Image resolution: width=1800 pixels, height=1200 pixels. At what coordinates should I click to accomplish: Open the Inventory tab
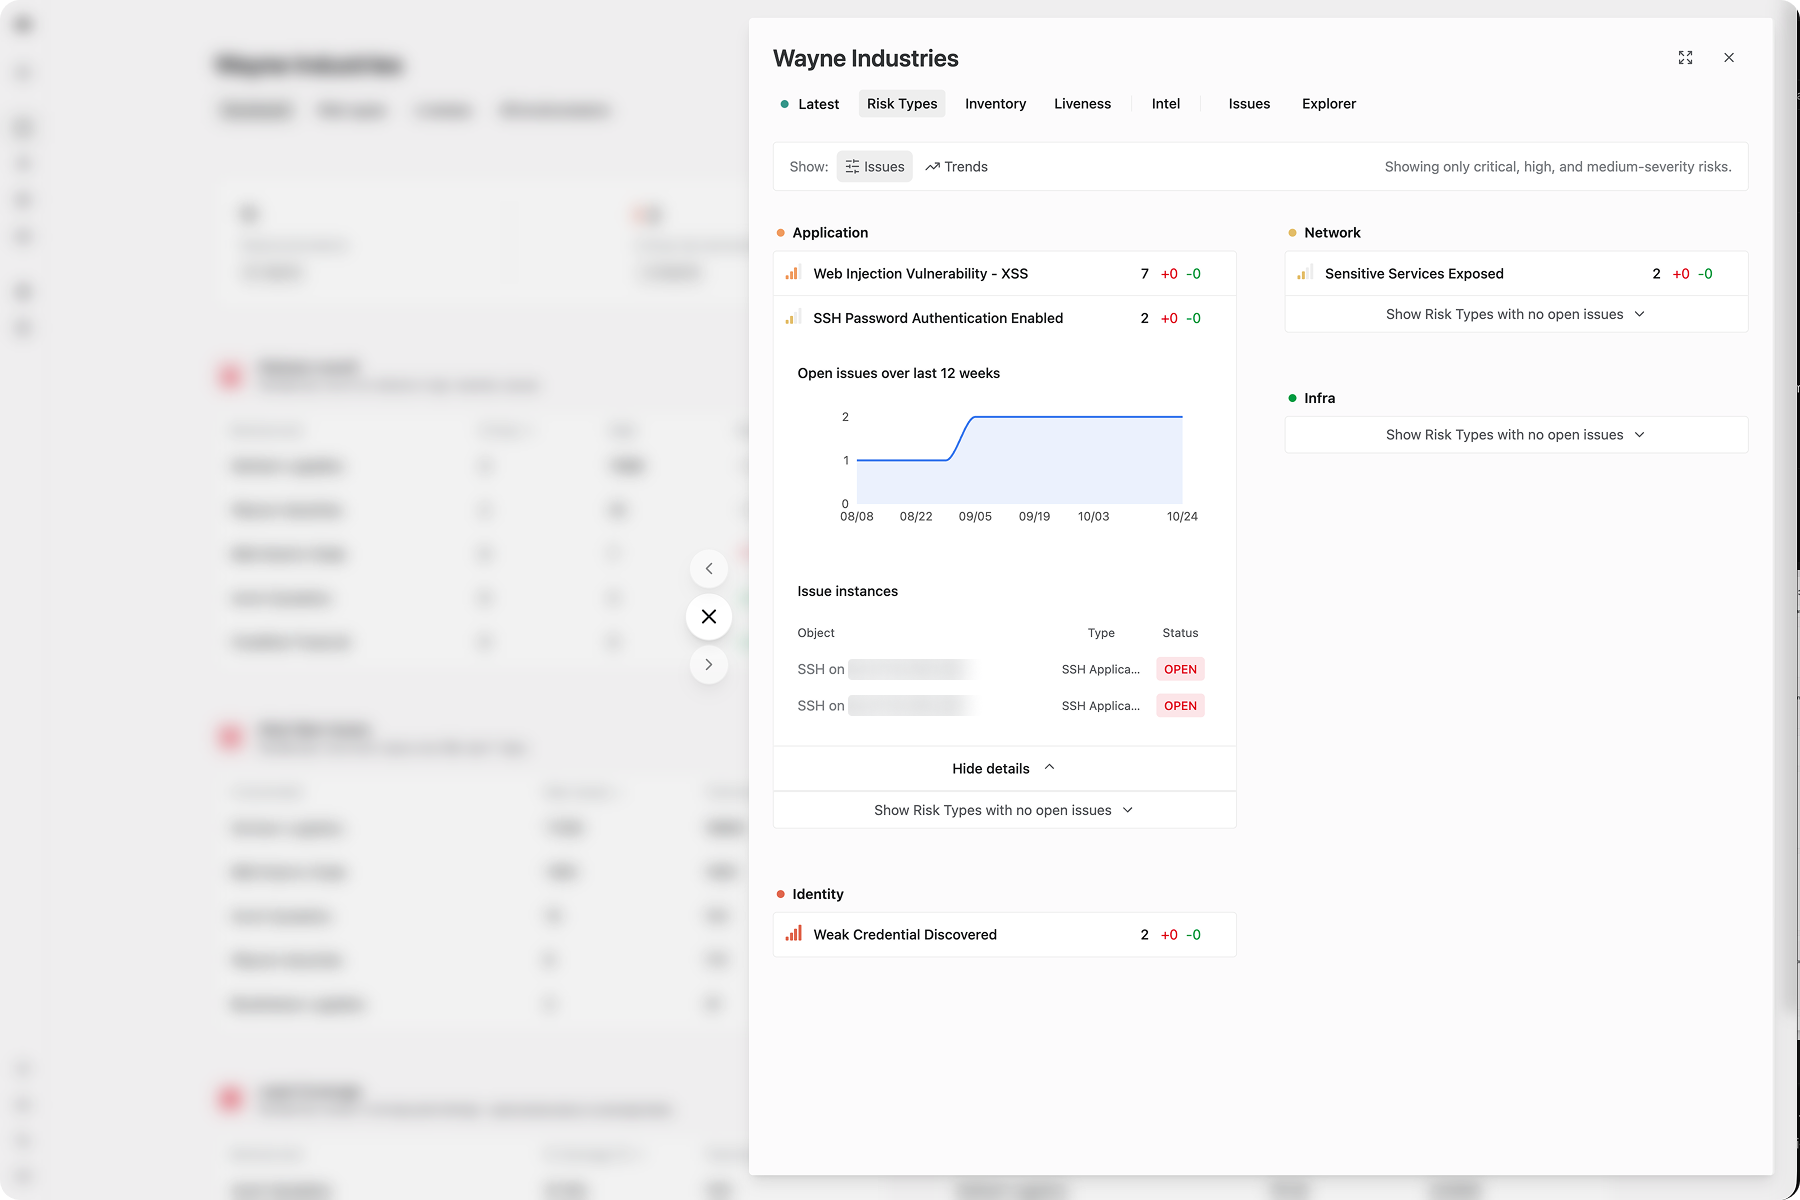995,104
